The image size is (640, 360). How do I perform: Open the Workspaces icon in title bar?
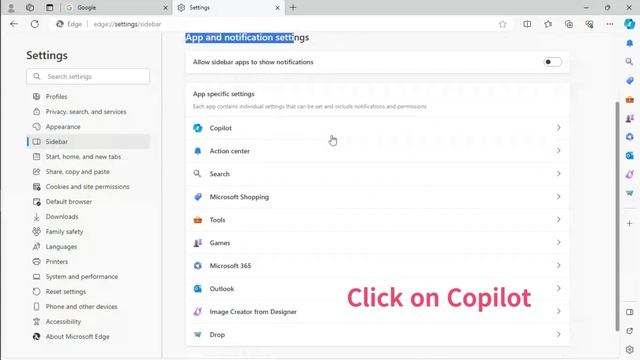pos(30,7)
